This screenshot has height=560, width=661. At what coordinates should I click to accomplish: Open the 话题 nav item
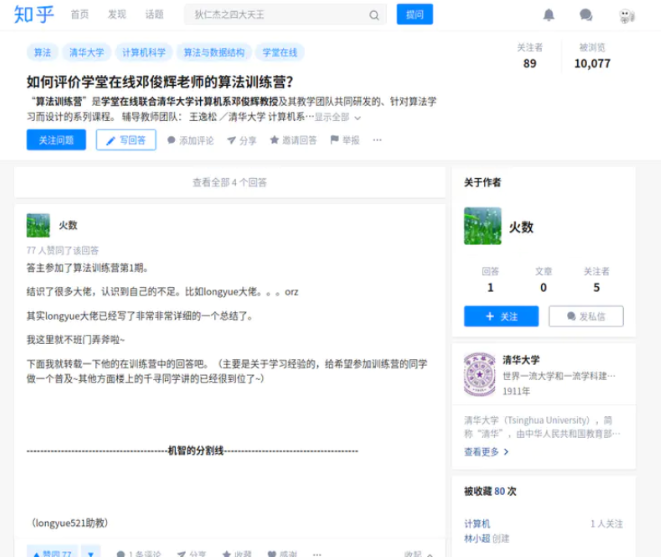pos(154,15)
